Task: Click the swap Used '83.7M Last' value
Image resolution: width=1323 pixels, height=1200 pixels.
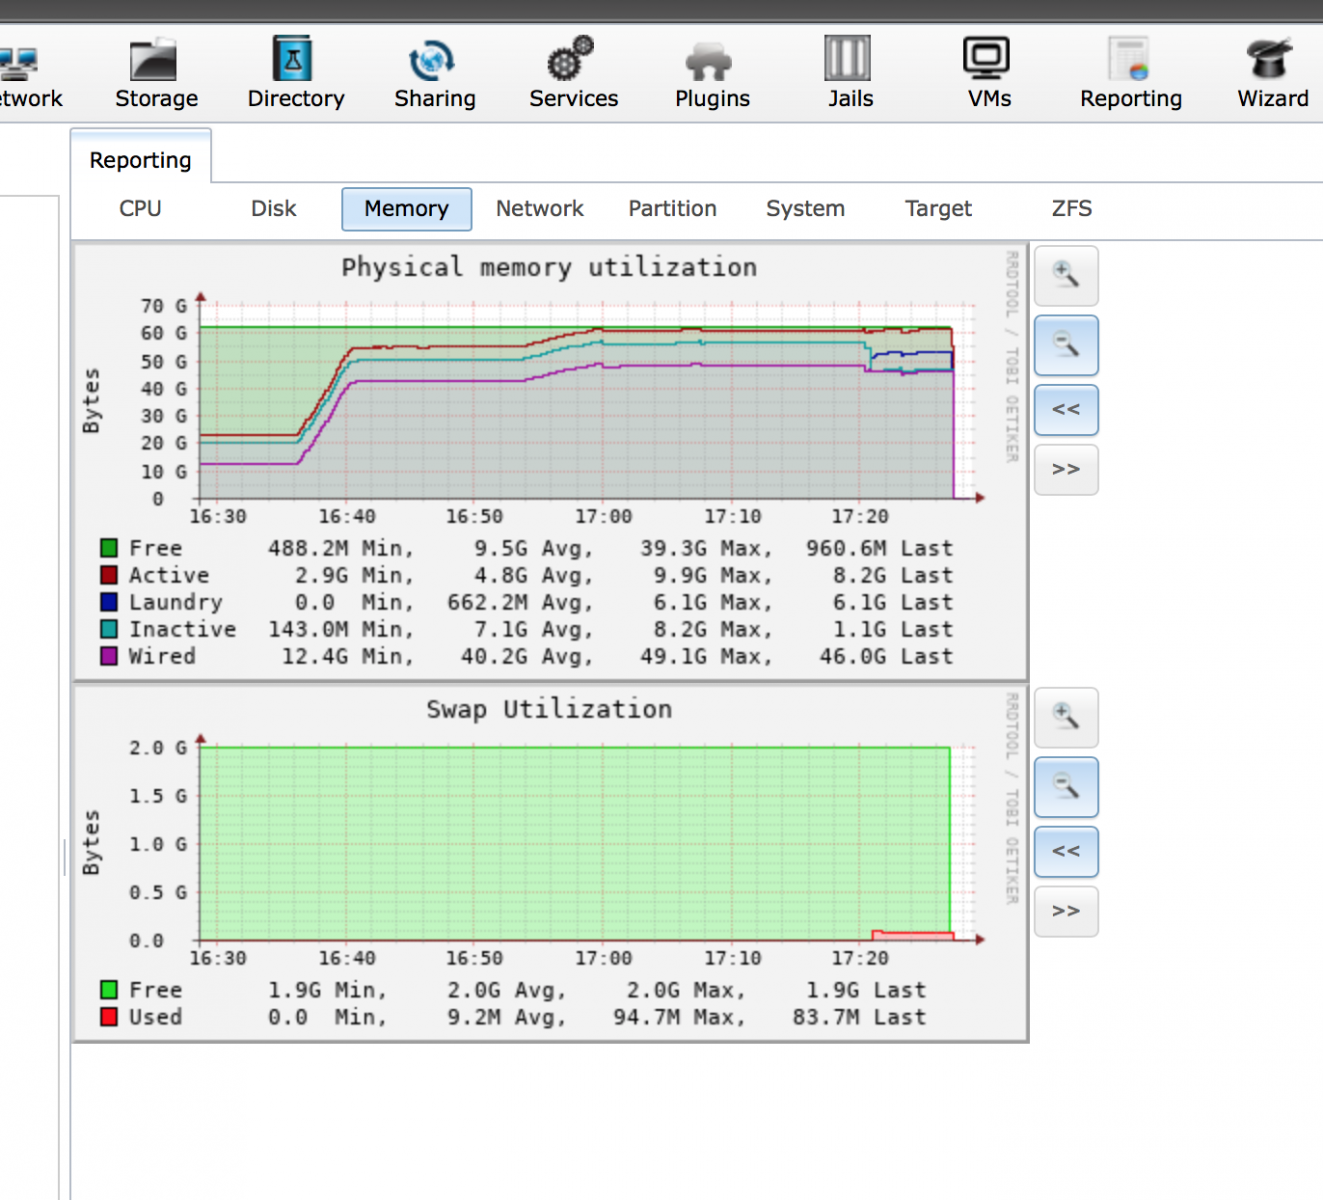Action: pyautogui.click(x=859, y=1018)
